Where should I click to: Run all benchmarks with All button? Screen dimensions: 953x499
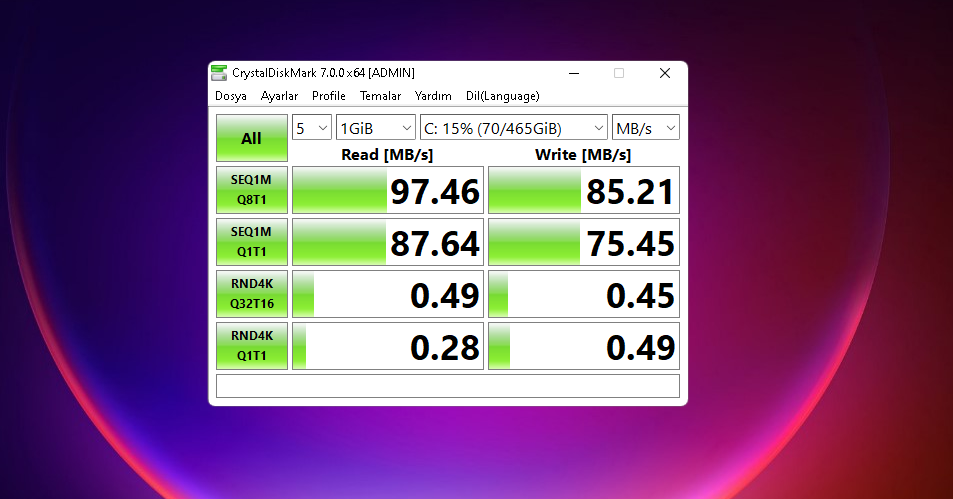point(252,138)
